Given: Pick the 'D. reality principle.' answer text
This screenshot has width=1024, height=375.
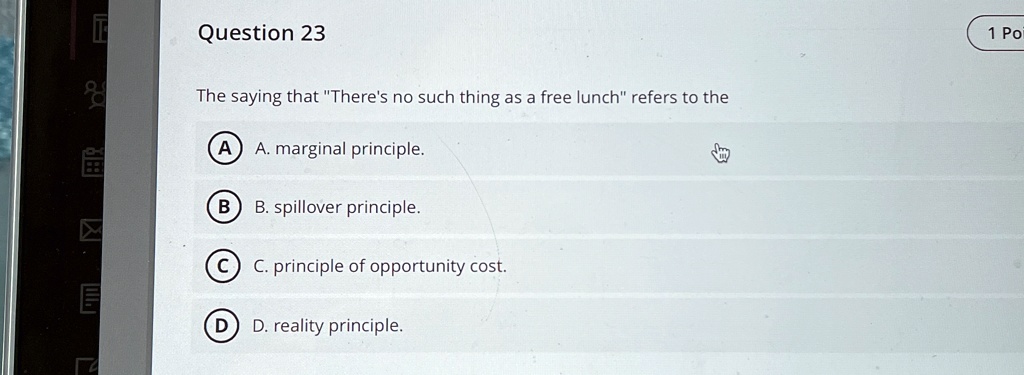Looking at the screenshot, I should coord(327,325).
